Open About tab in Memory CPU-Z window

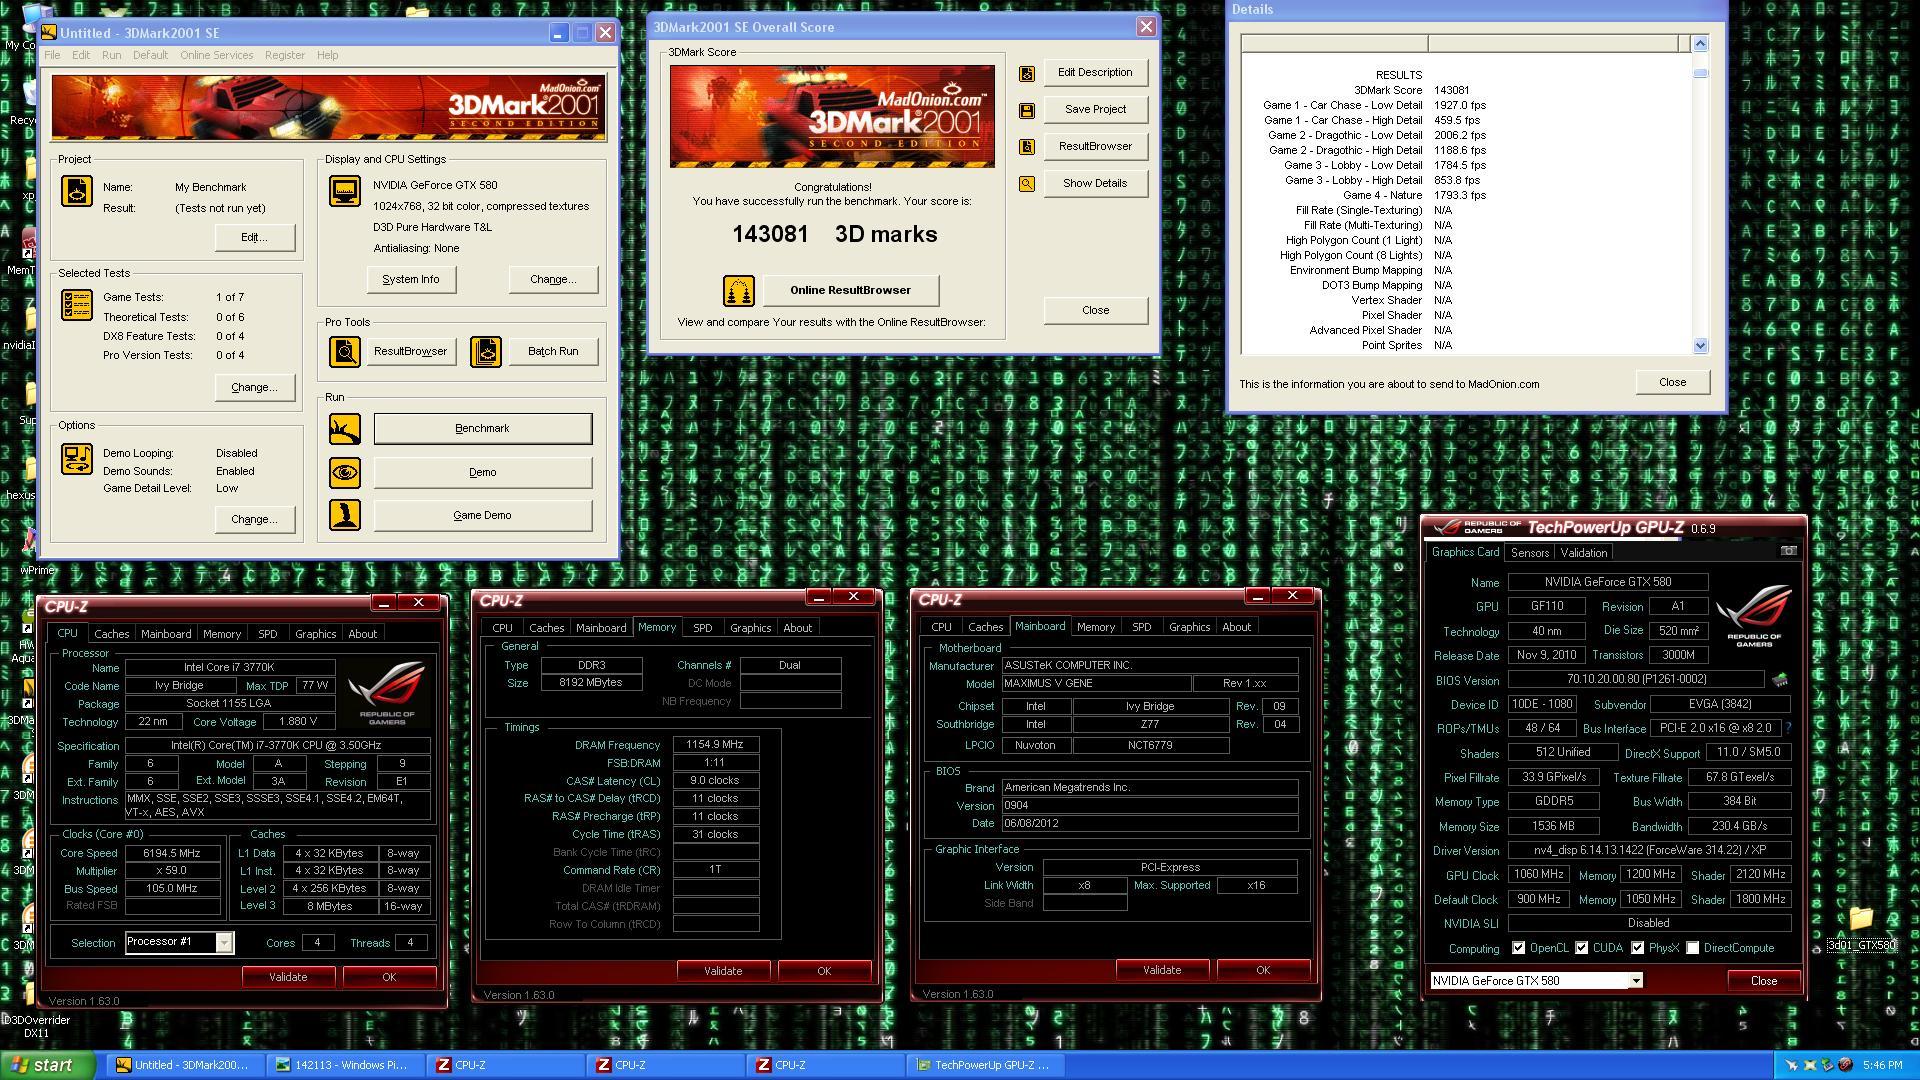[x=797, y=628]
